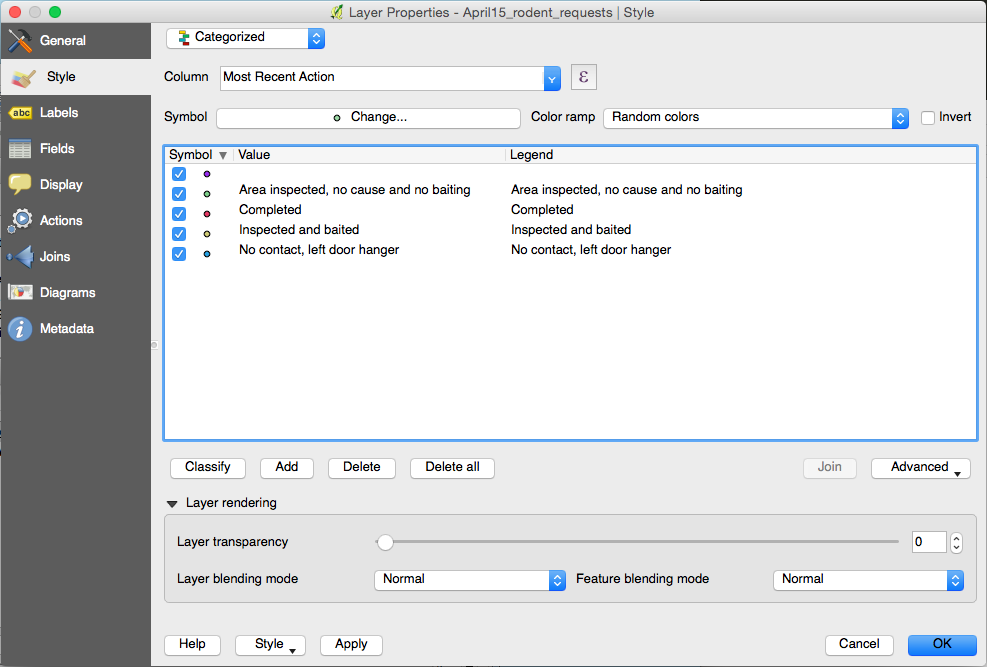Open the General settings wrench icon

(20, 41)
